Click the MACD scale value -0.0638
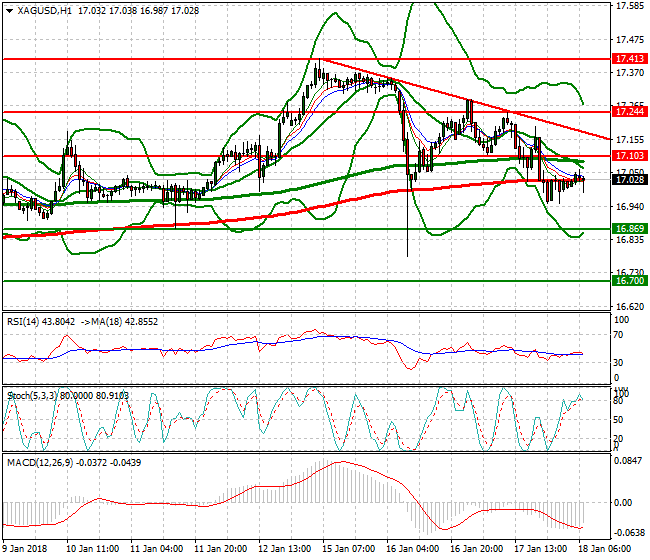 [x=630, y=533]
